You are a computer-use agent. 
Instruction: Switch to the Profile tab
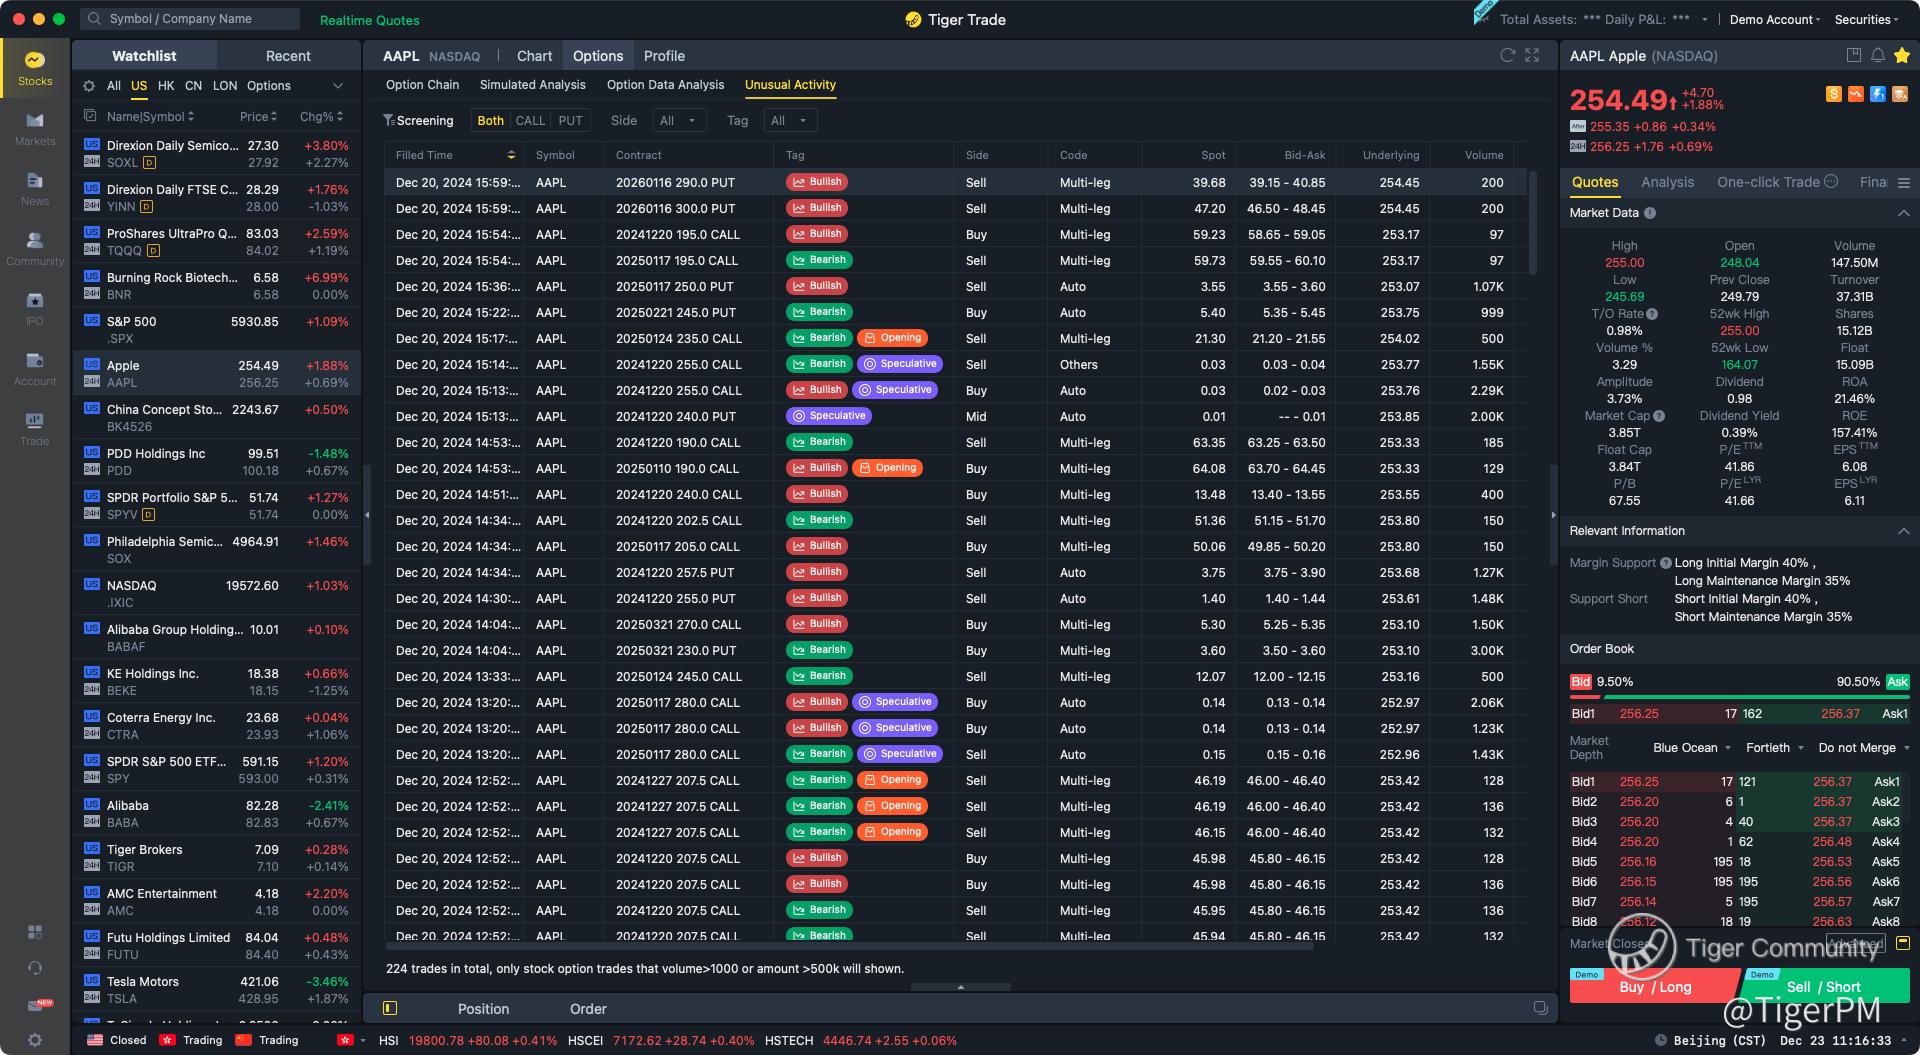(x=664, y=56)
